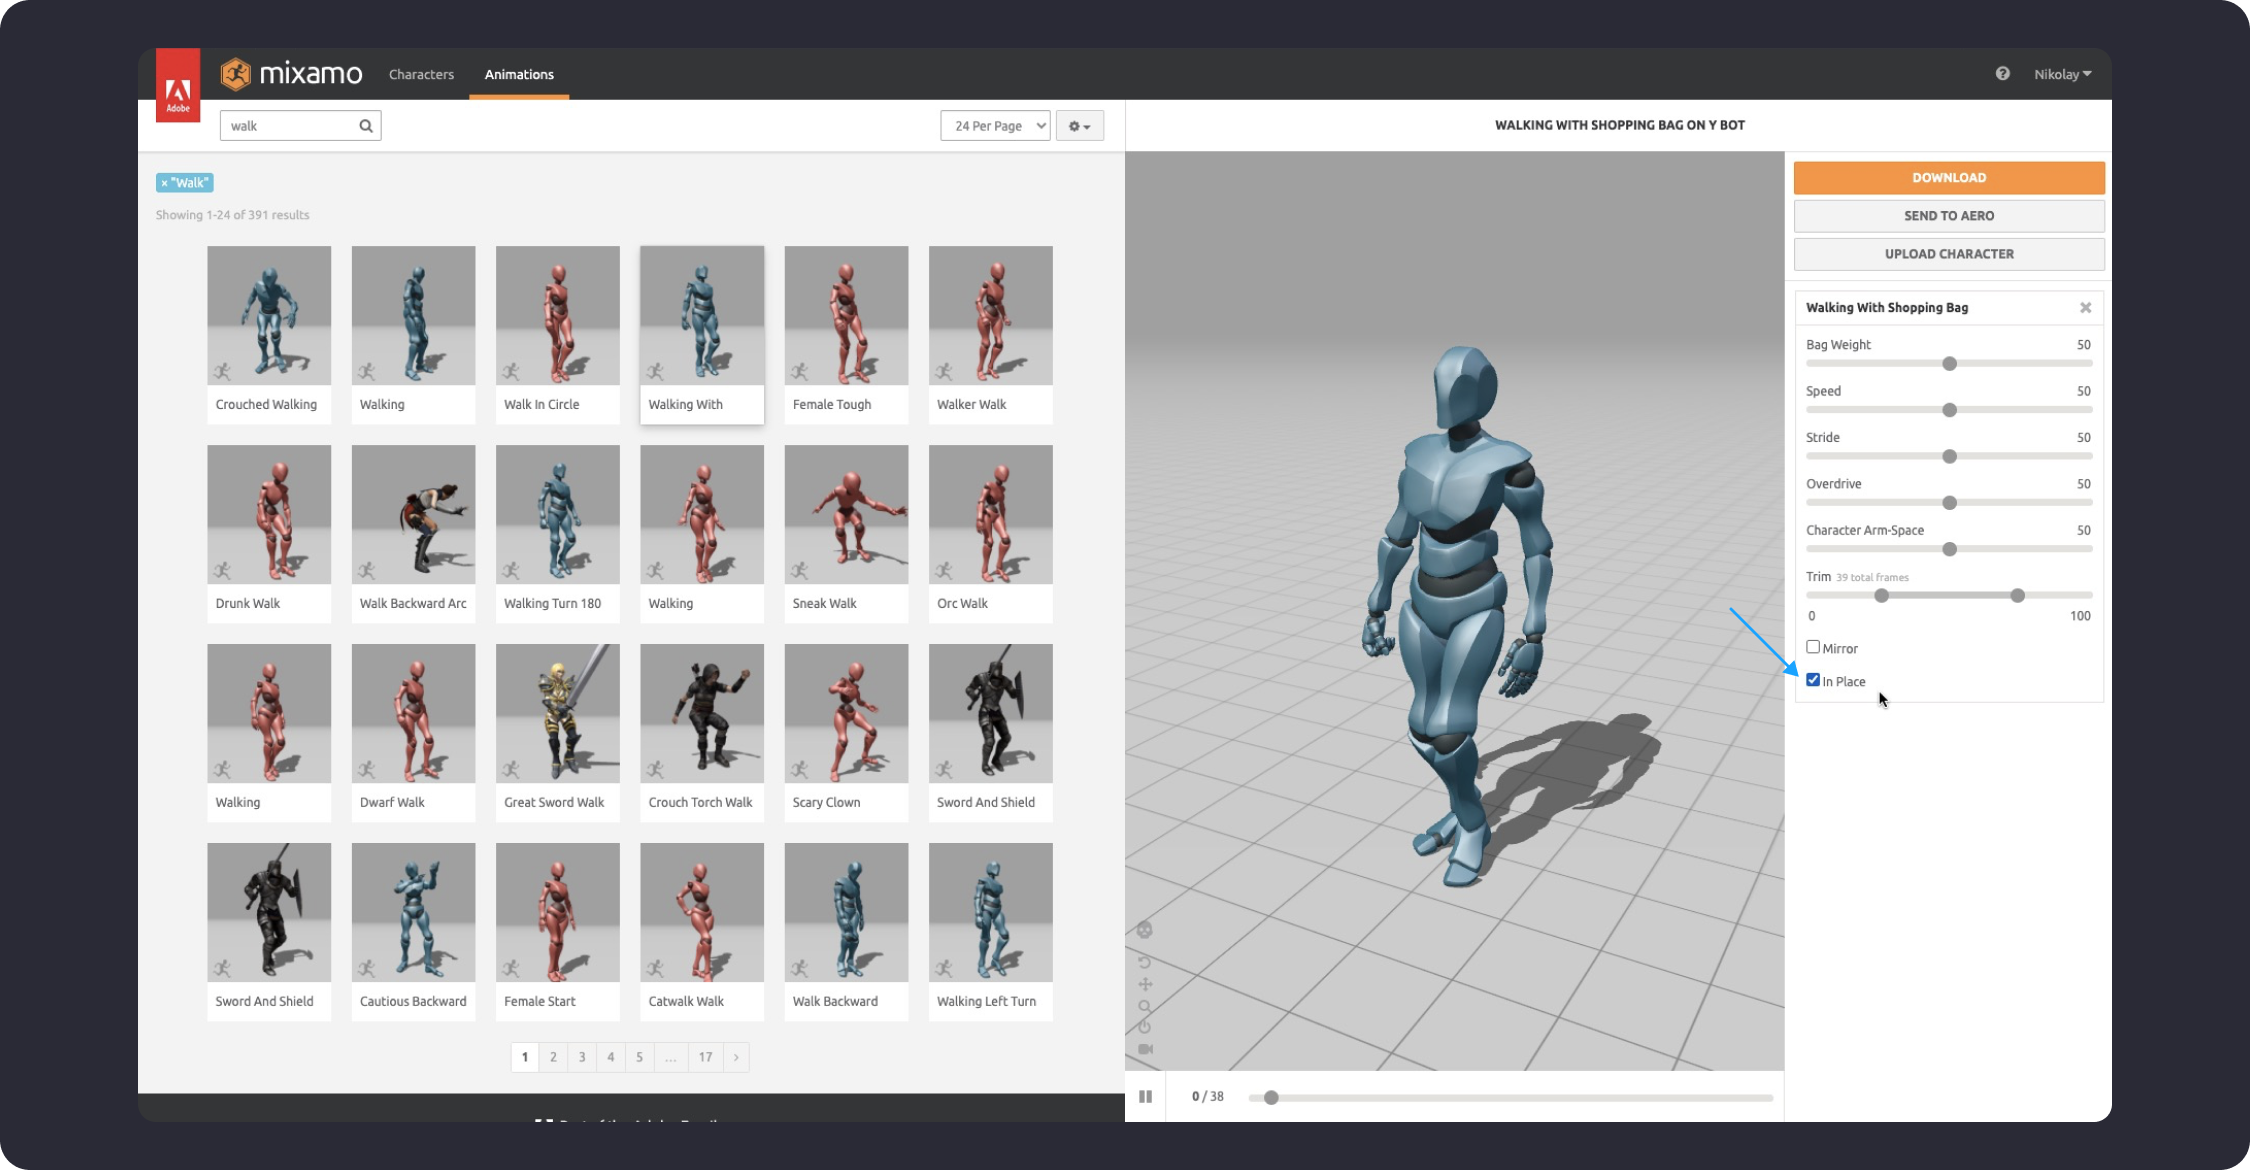2250x1170 pixels.
Task: Close the Walking With Shopping Bag panel
Action: (x=2085, y=308)
